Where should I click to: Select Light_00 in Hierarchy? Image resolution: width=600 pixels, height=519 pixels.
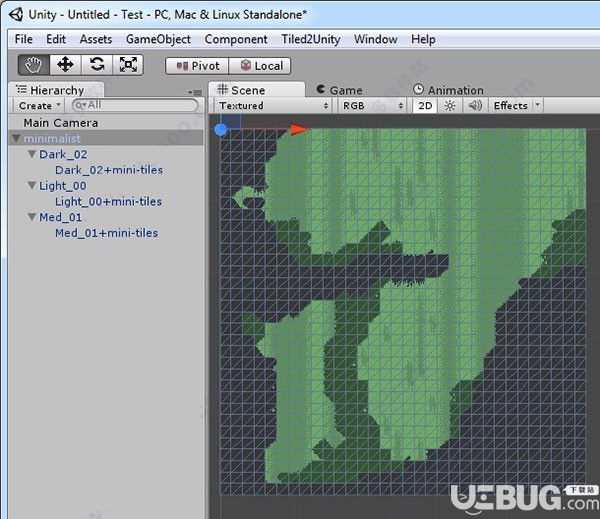pos(63,186)
